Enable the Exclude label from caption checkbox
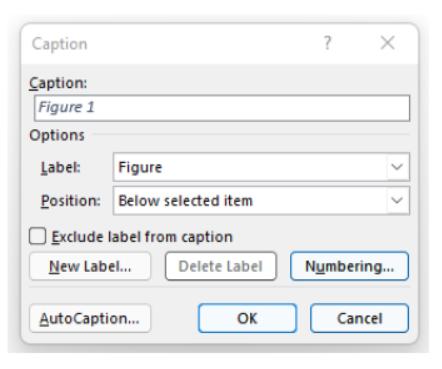Screen dimensions: 442x369 click(x=37, y=236)
